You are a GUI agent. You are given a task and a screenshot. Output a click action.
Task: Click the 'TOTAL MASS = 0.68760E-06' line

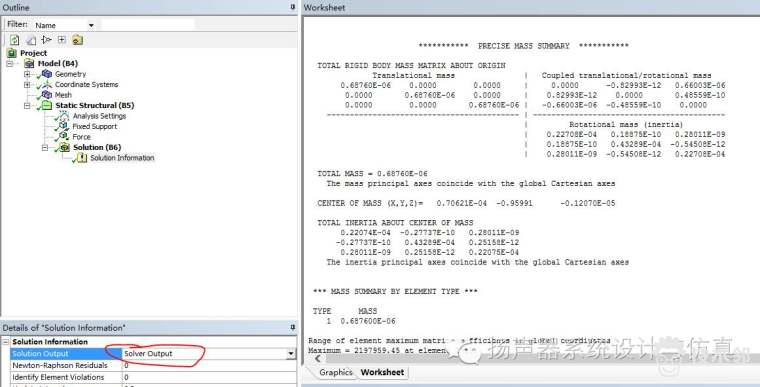(372, 174)
